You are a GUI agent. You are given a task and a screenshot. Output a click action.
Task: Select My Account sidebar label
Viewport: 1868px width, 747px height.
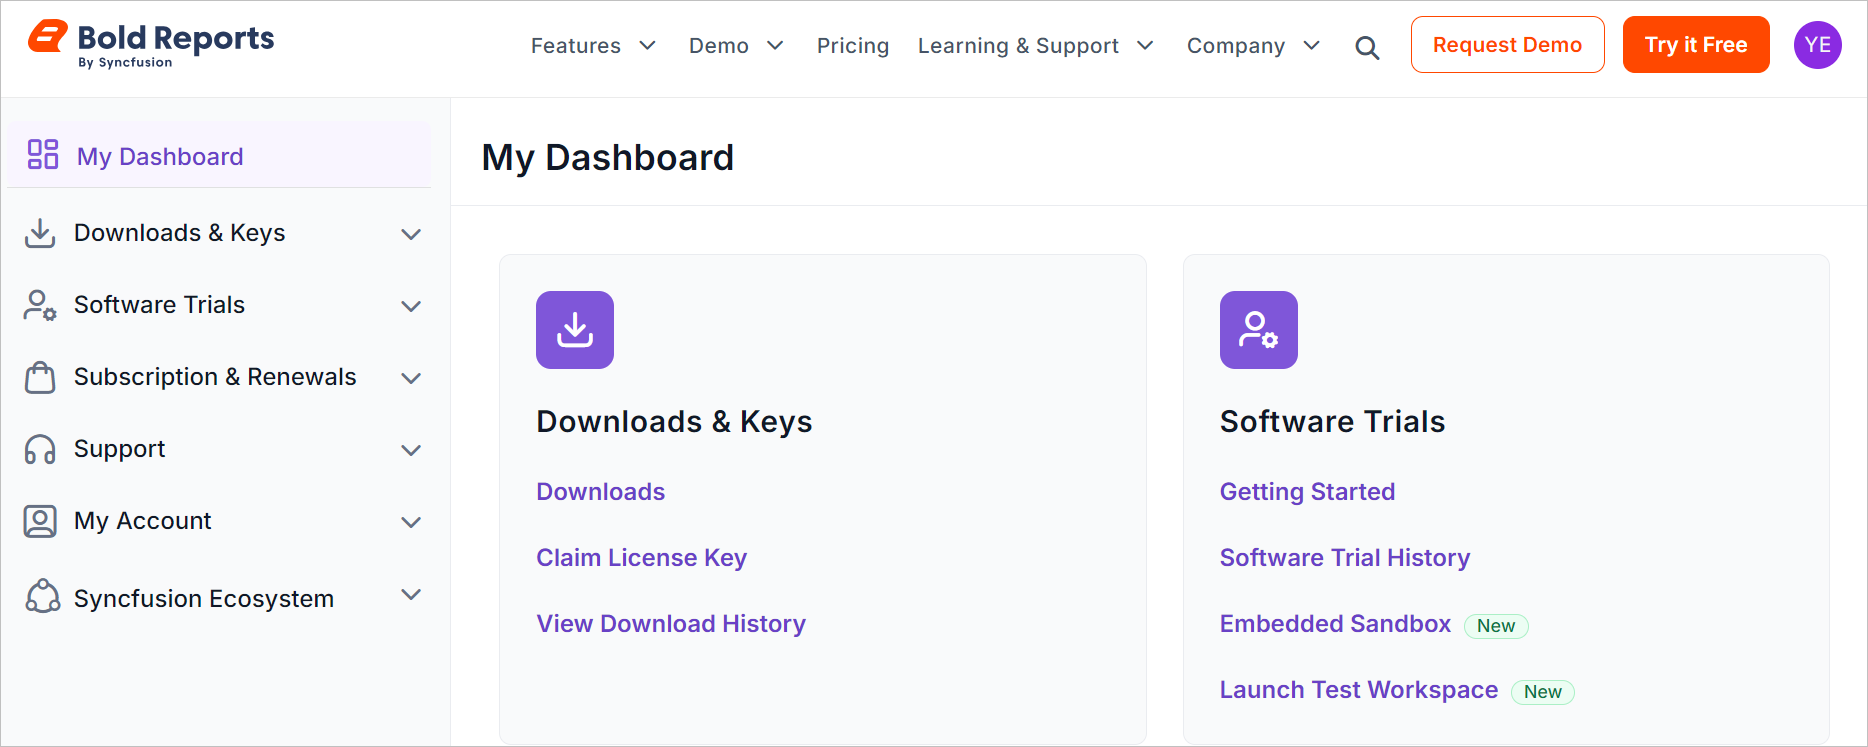(143, 521)
